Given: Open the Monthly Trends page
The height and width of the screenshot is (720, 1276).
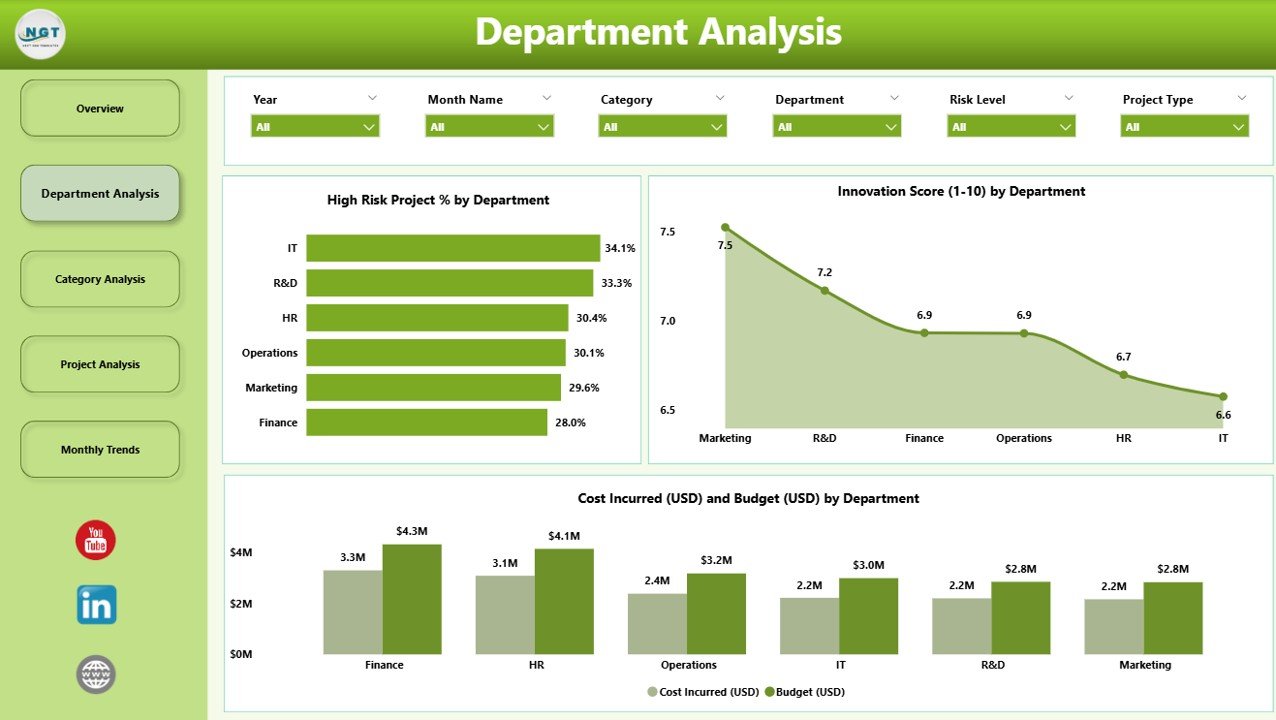Looking at the screenshot, I should (x=99, y=449).
